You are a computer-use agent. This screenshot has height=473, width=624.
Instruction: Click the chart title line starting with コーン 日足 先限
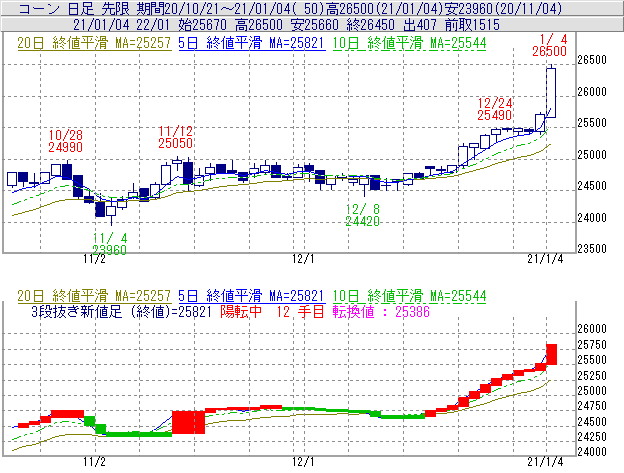point(290,8)
